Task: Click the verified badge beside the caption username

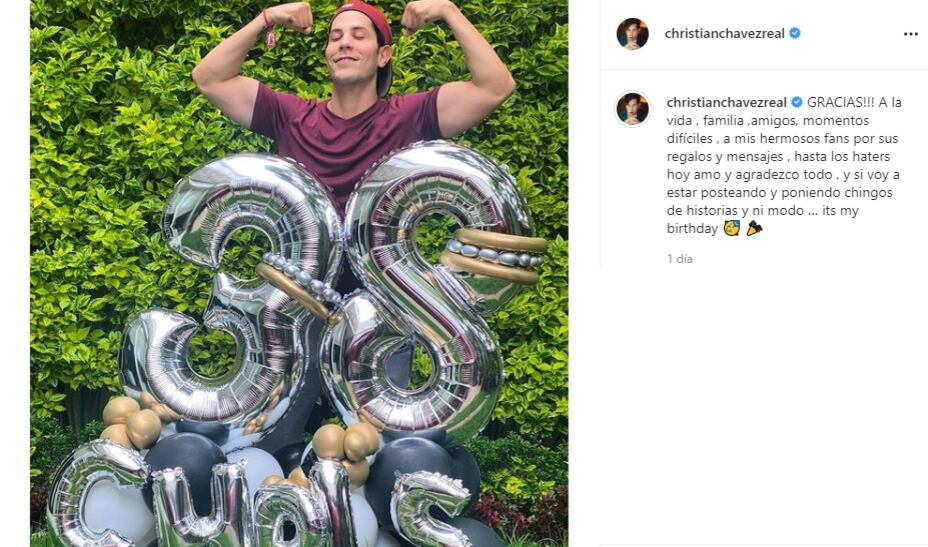Action: pyautogui.click(x=797, y=102)
